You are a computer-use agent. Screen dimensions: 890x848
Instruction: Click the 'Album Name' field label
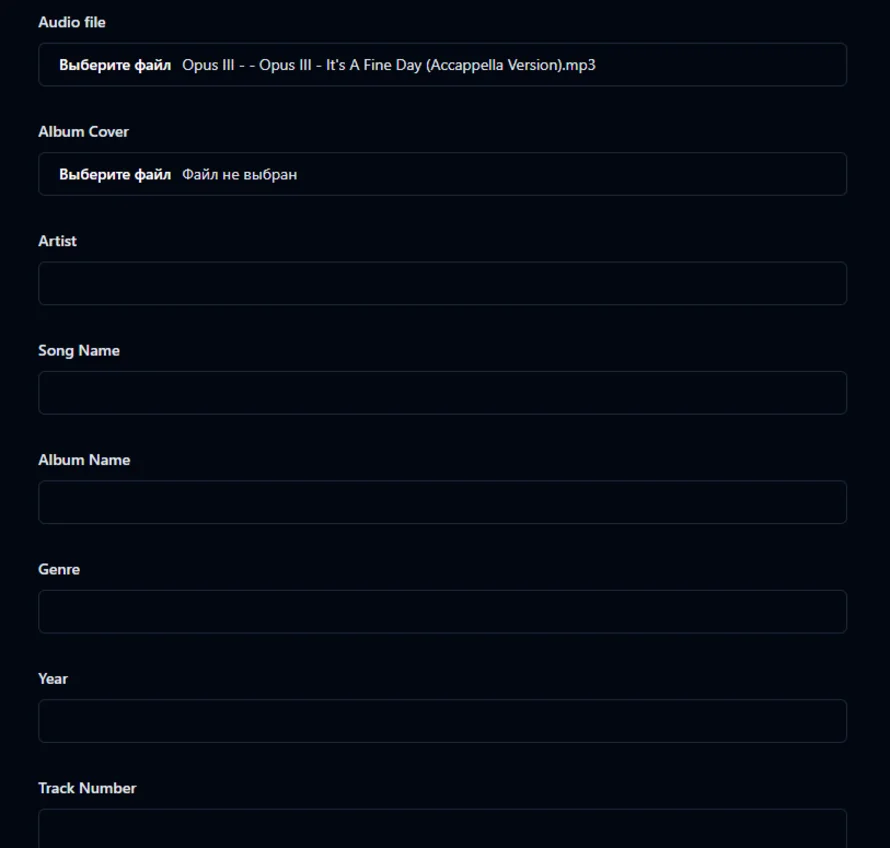[x=84, y=460]
